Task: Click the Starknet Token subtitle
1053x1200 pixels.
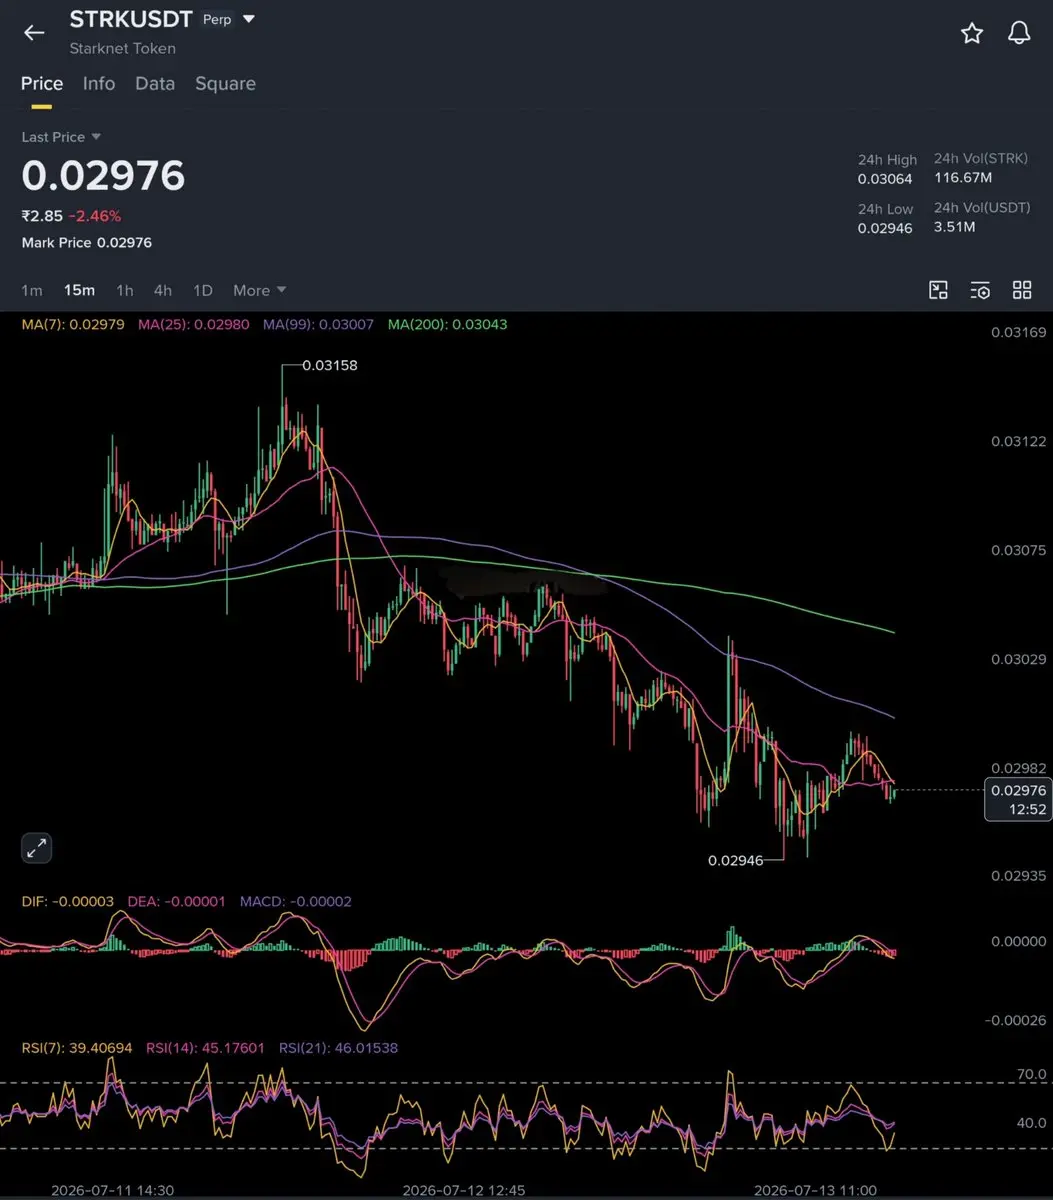Action: pyautogui.click(x=122, y=48)
